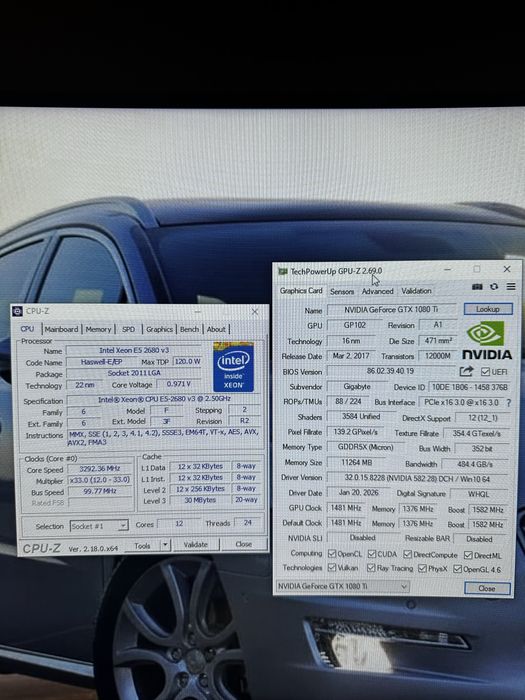The height and width of the screenshot is (700, 525).
Task: Click the Release Date value Mar 2, 2017
Action: pyautogui.click(x=351, y=356)
